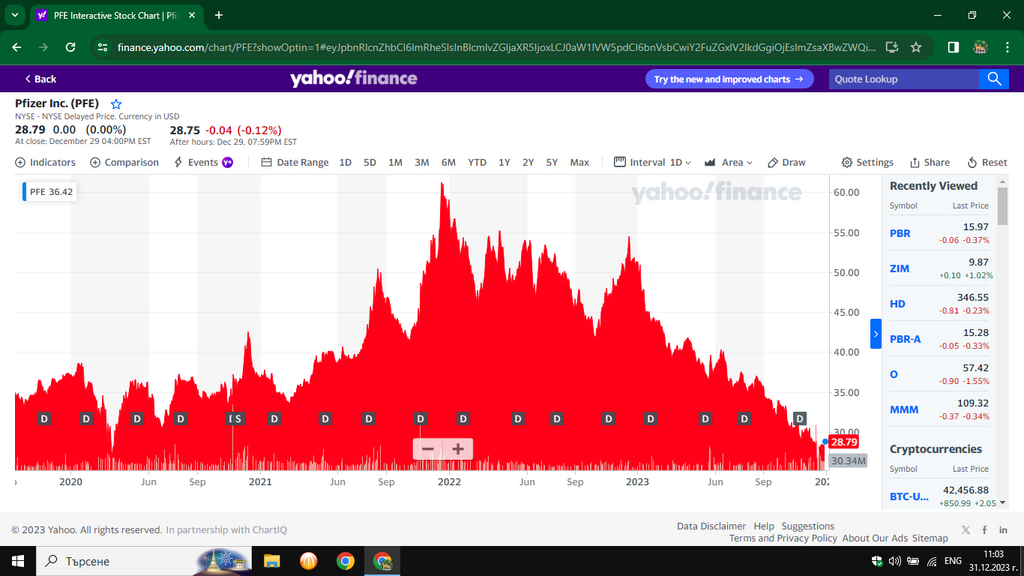Open ZIM in Recently Viewed
1024x576 pixels.
(899, 268)
